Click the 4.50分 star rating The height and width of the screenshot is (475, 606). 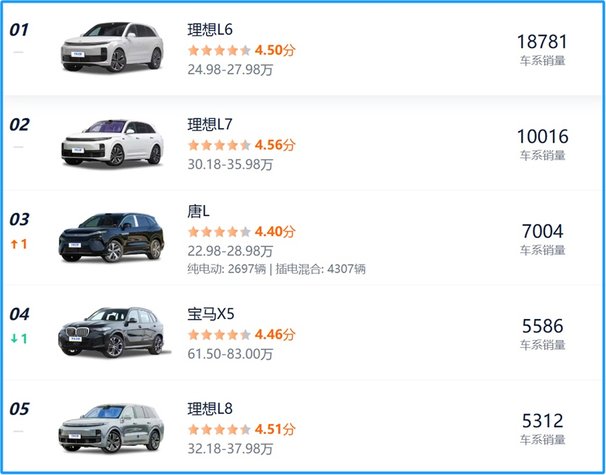242,50
